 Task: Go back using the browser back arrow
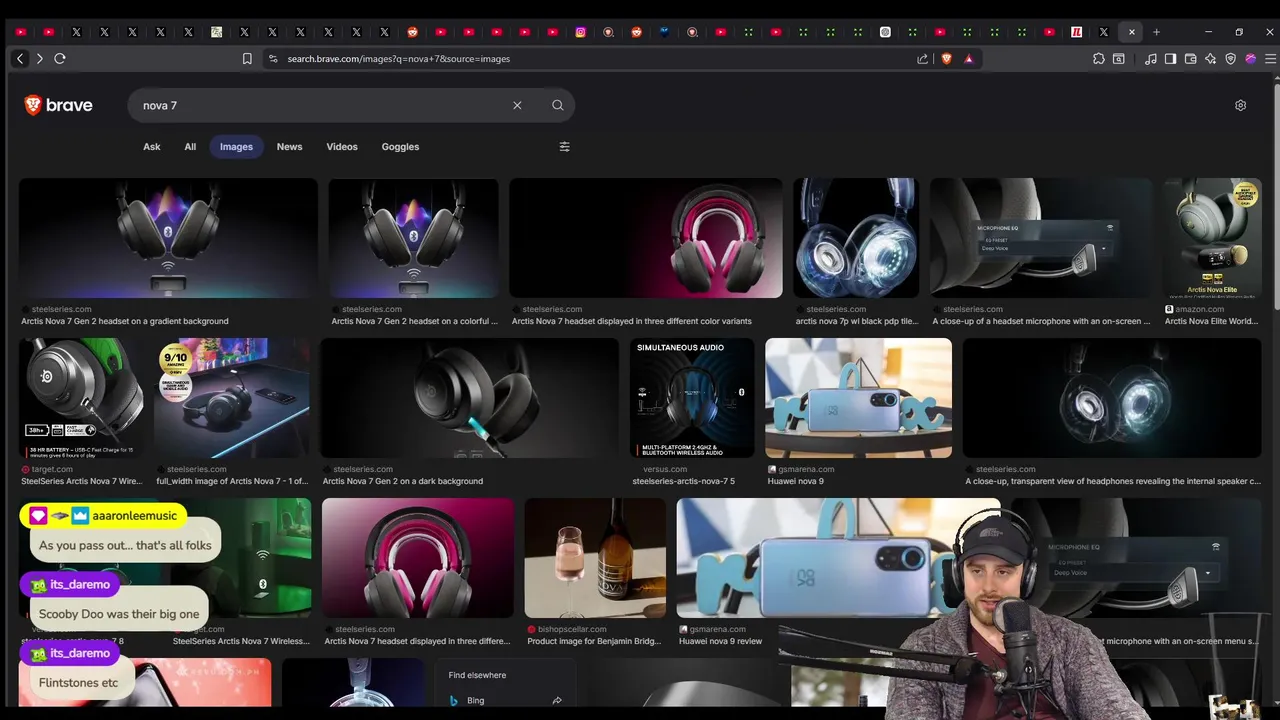(20, 59)
